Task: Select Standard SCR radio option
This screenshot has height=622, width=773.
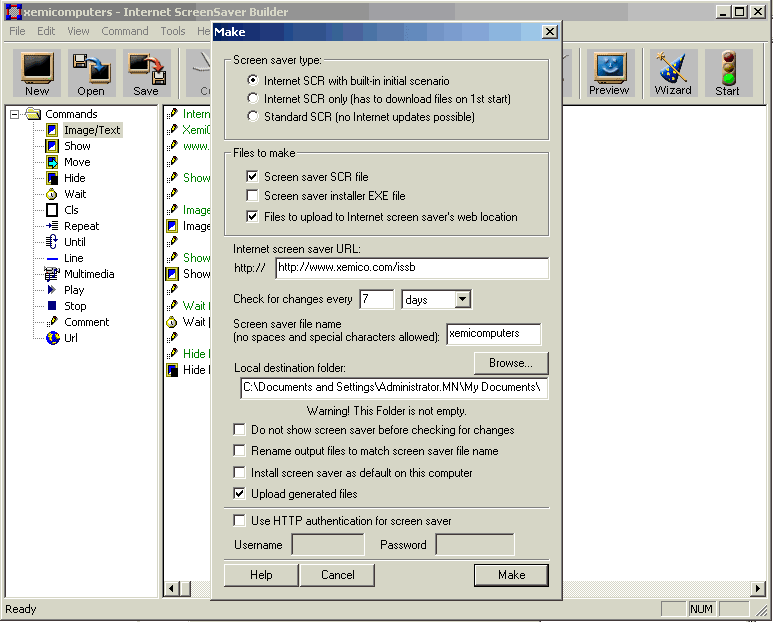Action: pyautogui.click(x=253, y=117)
